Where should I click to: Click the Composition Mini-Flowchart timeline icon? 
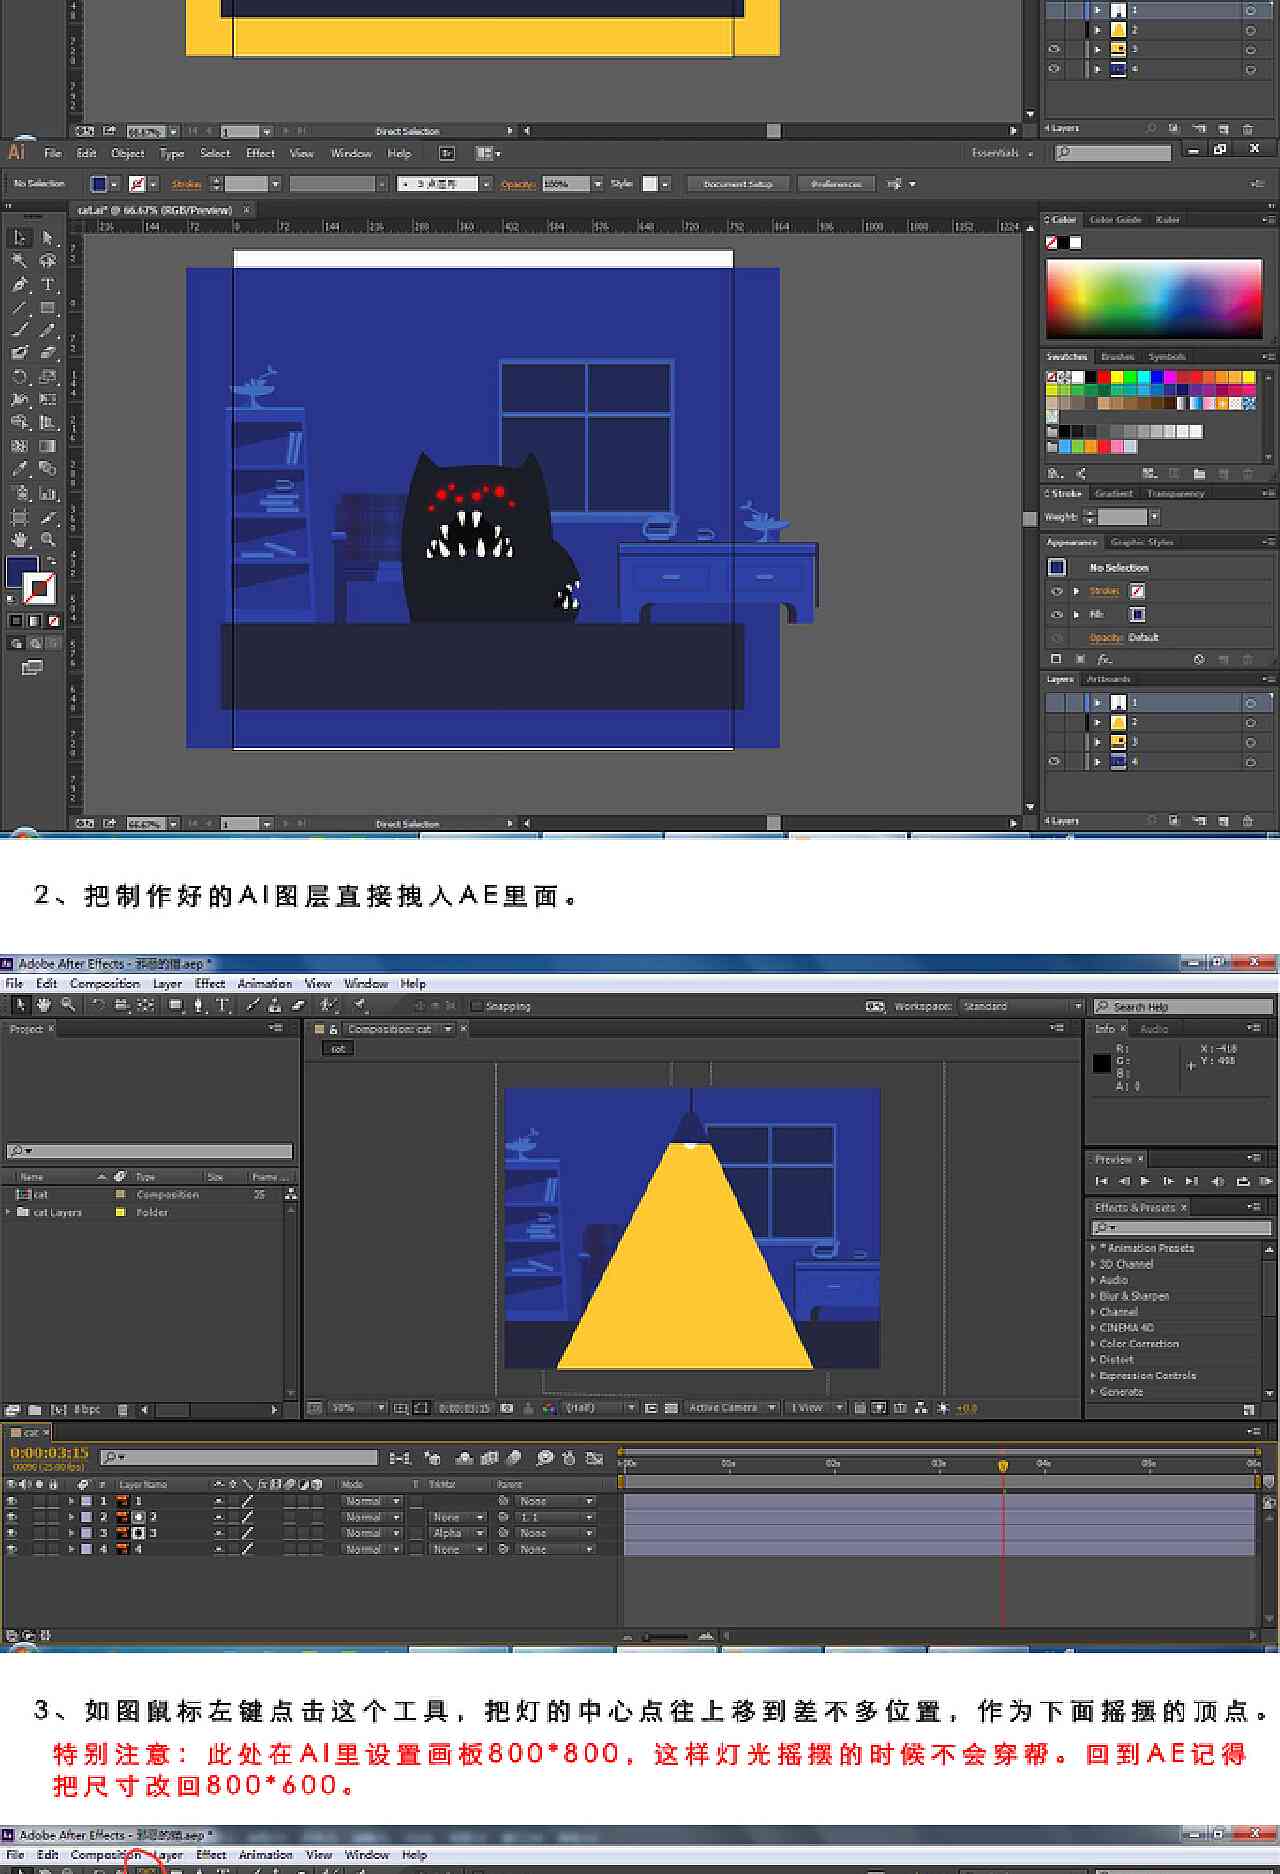click(x=399, y=1458)
